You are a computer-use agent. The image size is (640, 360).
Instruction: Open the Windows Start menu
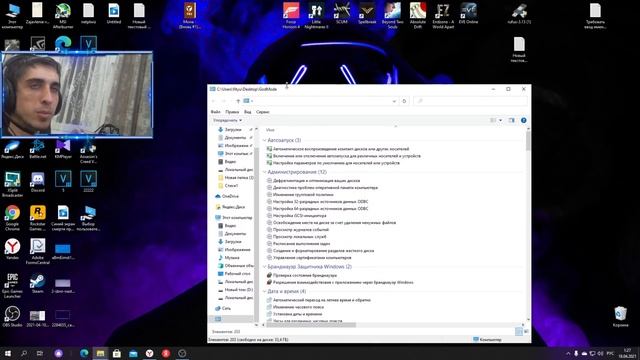tap(8, 353)
